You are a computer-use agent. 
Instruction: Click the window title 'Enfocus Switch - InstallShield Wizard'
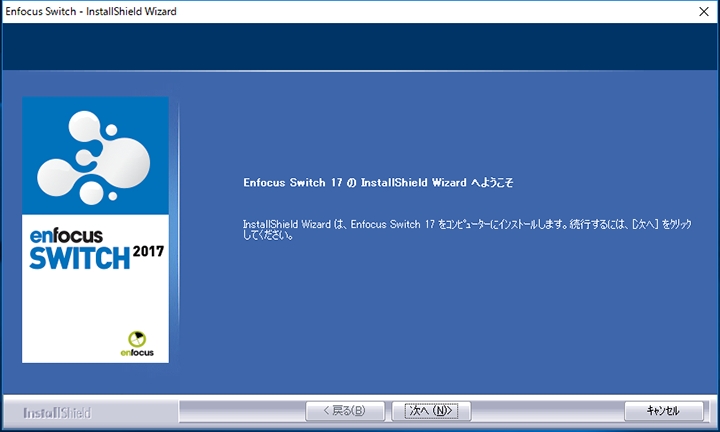tap(91, 11)
